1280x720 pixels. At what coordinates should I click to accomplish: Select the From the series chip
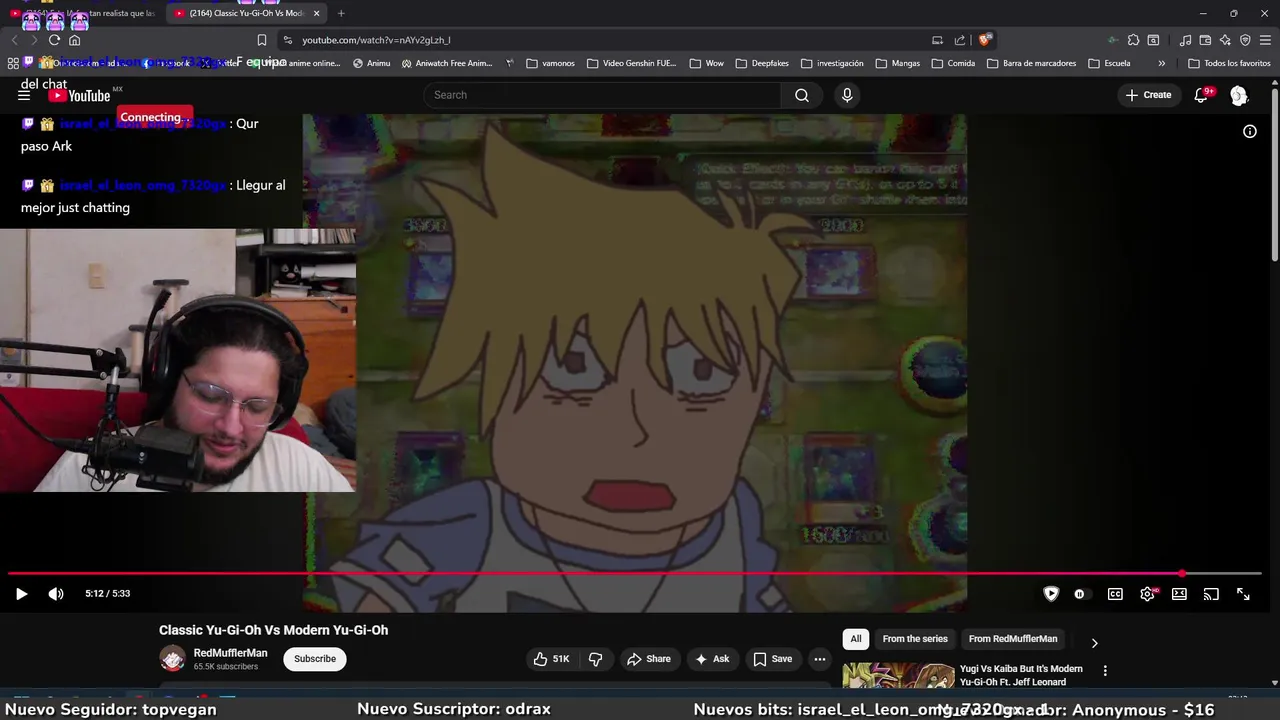click(915, 639)
